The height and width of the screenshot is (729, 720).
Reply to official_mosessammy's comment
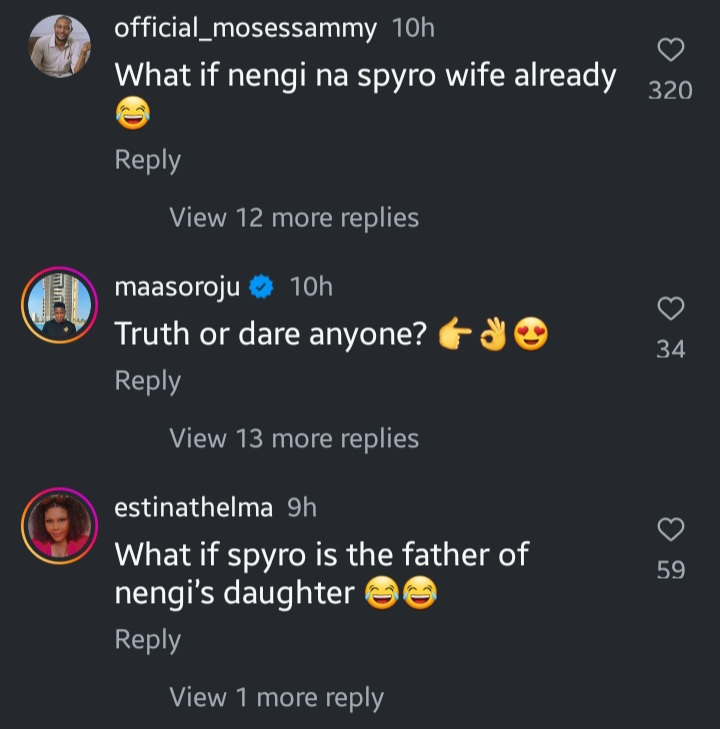[147, 160]
